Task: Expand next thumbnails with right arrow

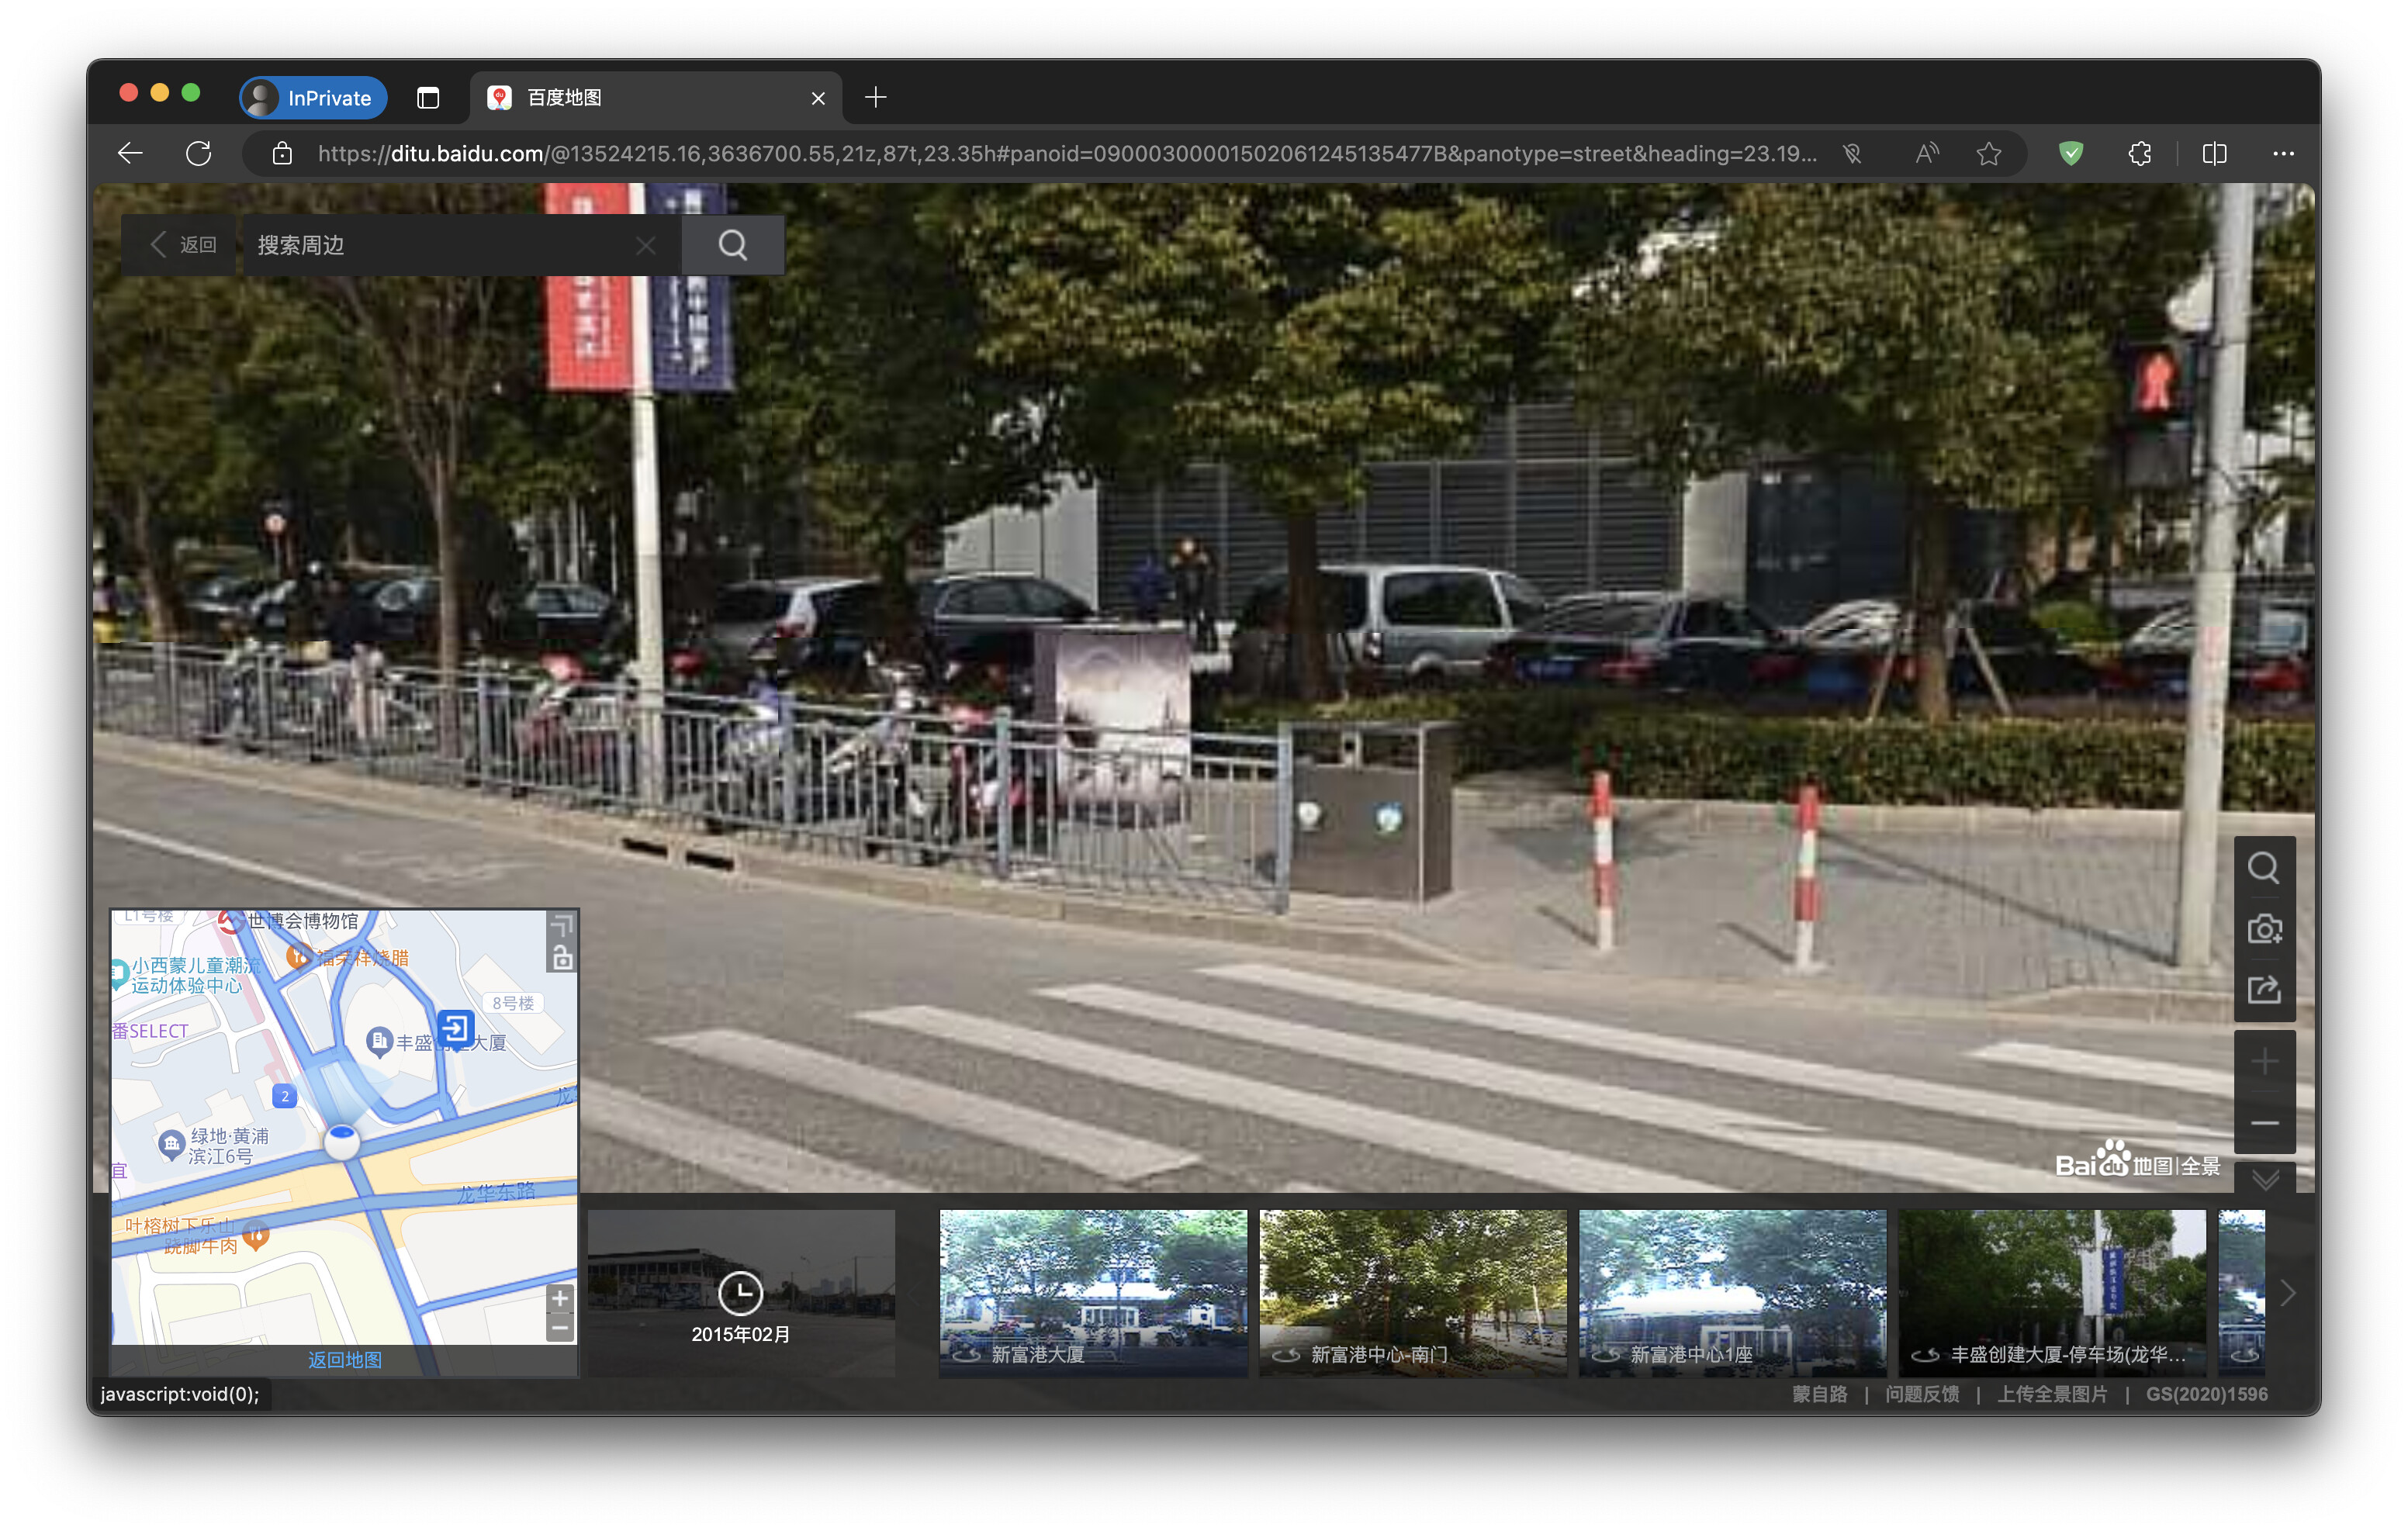Action: click(2288, 1293)
